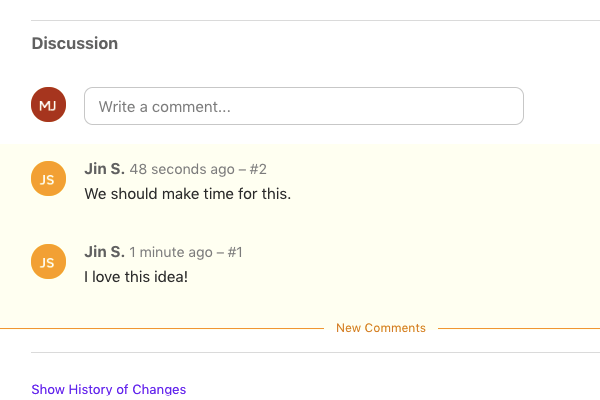Click the New Comments divider label
The image size is (600, 400).
coord(381,328)
